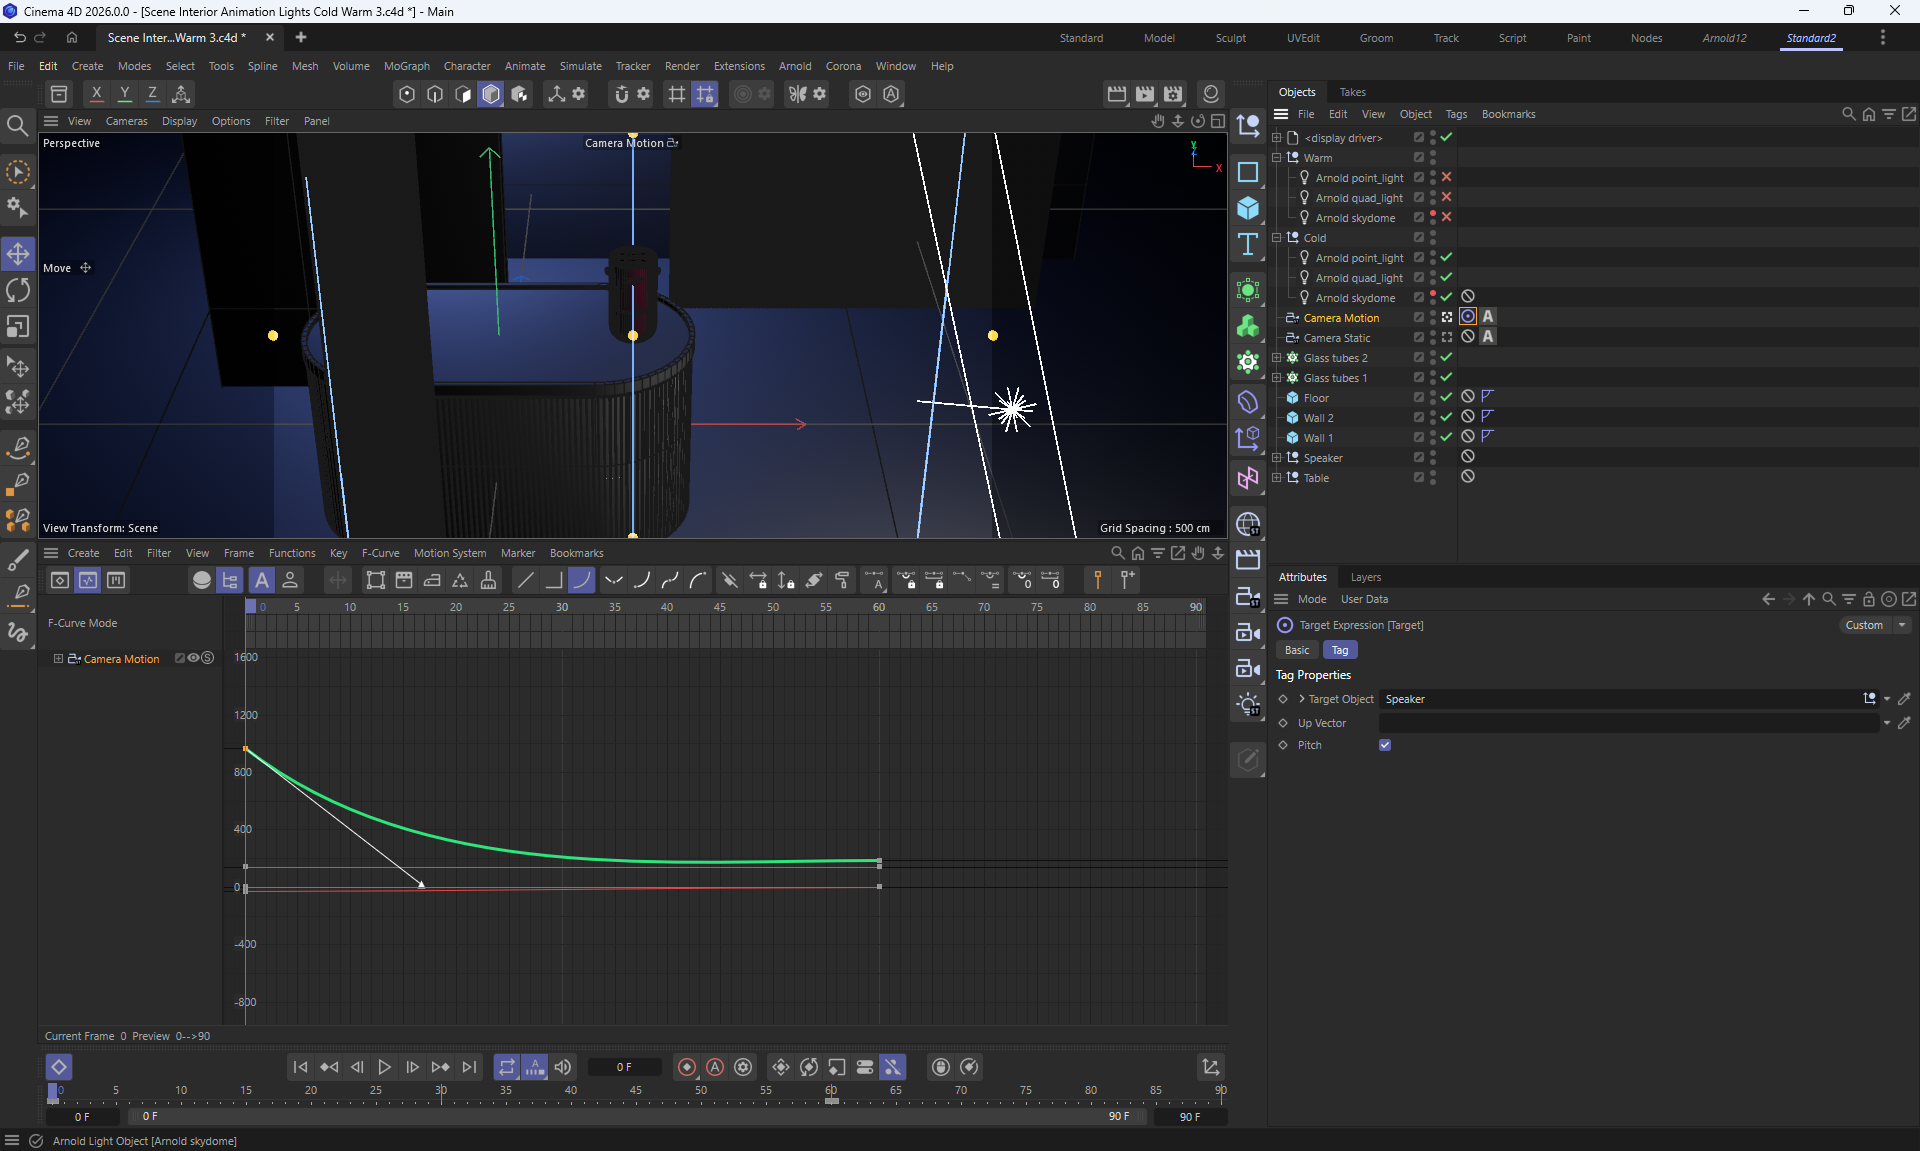The height and width of the screenshot is (1151, 1920).
Task: Click the Render to Picture Viewer icon
Action: pyautogui.click(x=1145, y=94)
